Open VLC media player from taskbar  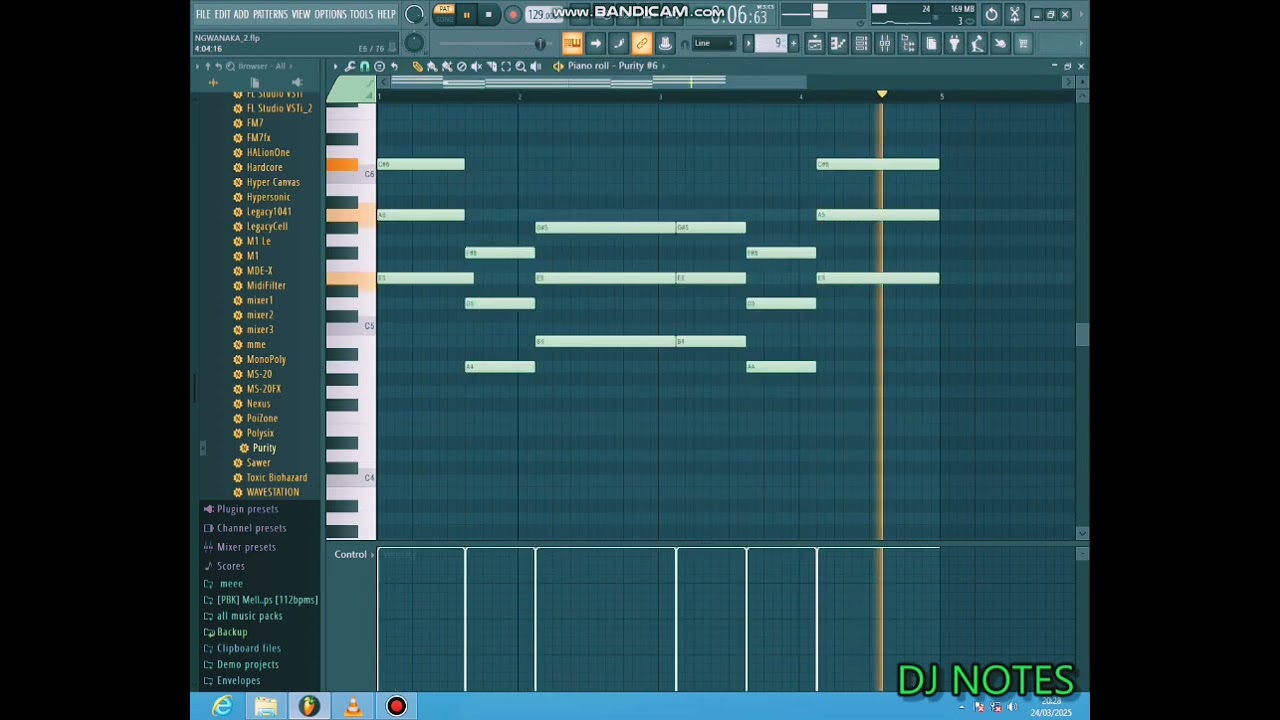pos(353,706)
